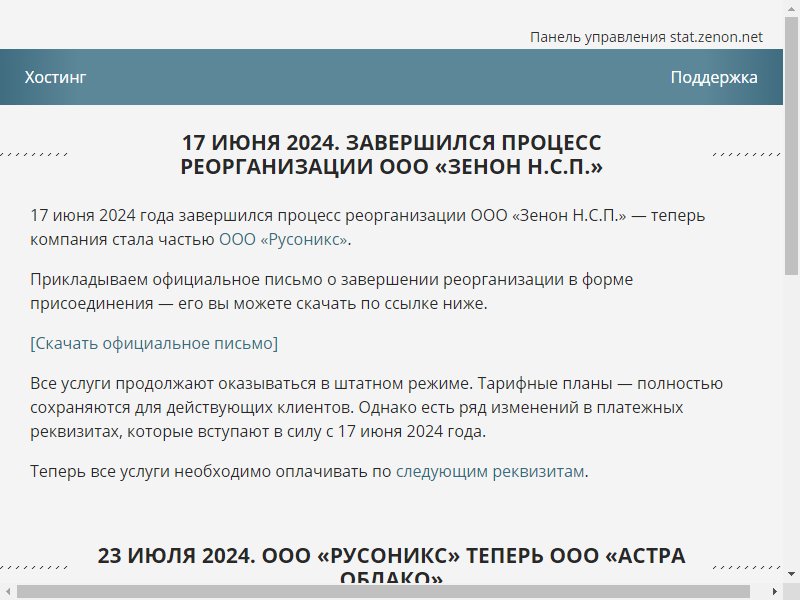Screen dimensions: 800x600
Task: Click [Скачать официальное письмо] link
Action: tap(154, 343)
